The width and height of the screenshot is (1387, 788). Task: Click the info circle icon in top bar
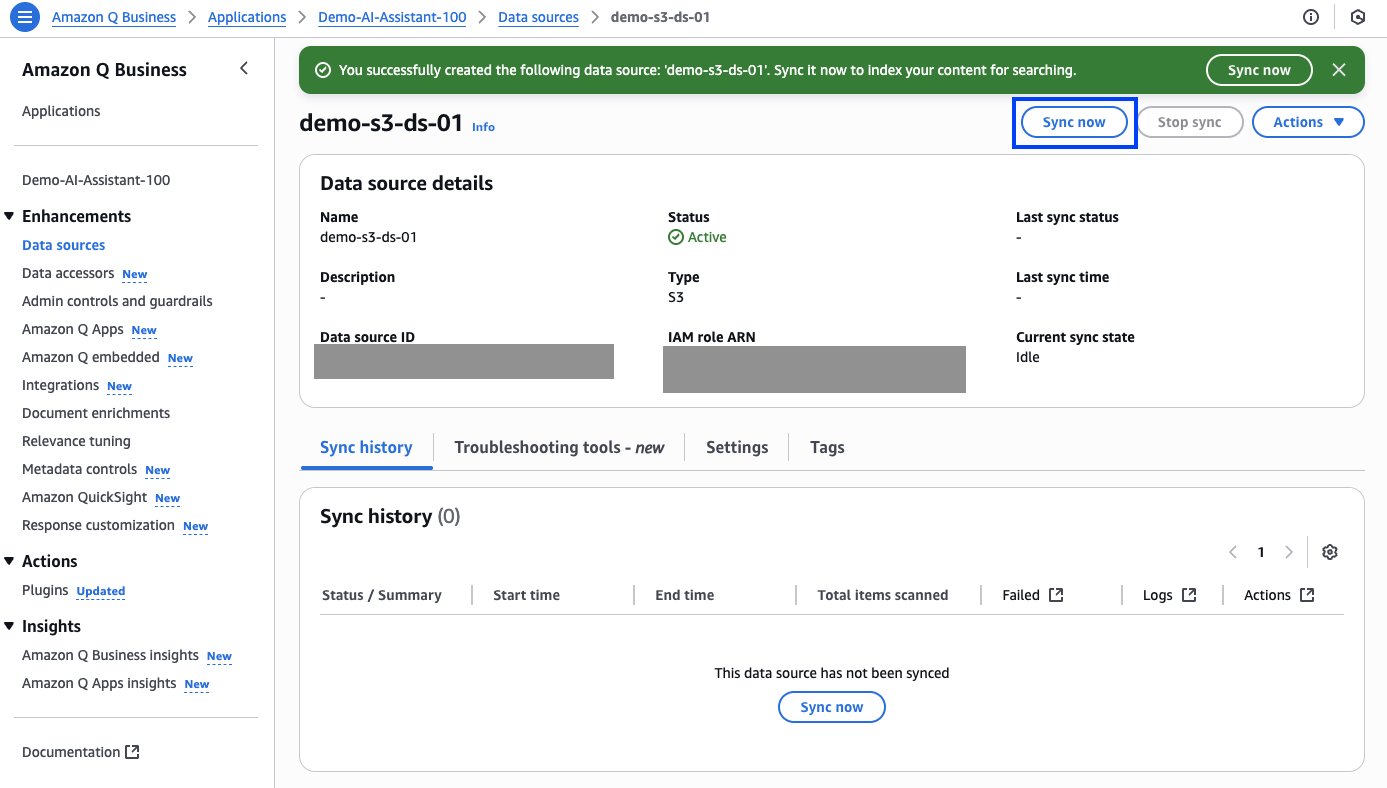pyautogui.click(x=1310, y=17)
